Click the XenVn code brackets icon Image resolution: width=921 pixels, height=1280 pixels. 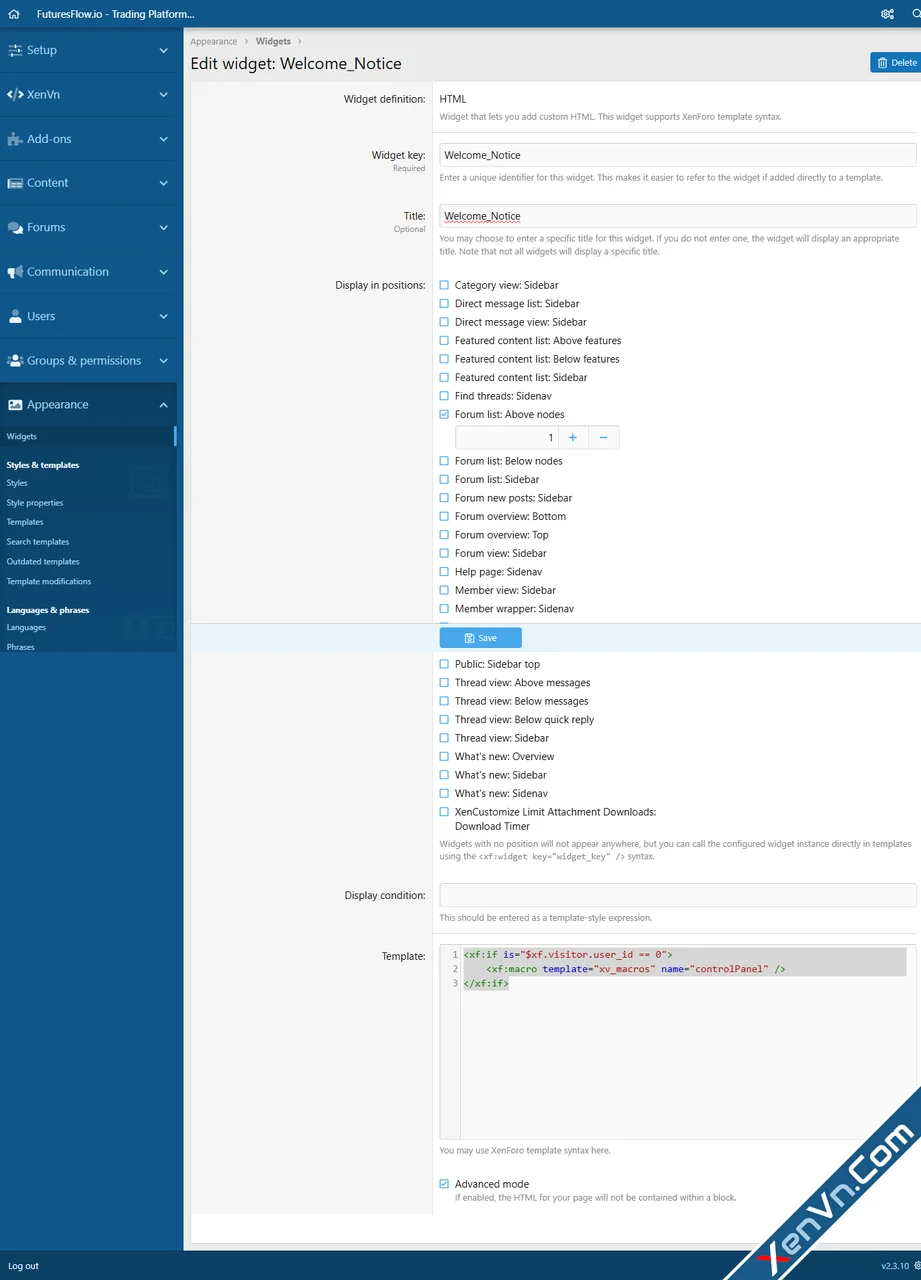[x=15, y=94]
